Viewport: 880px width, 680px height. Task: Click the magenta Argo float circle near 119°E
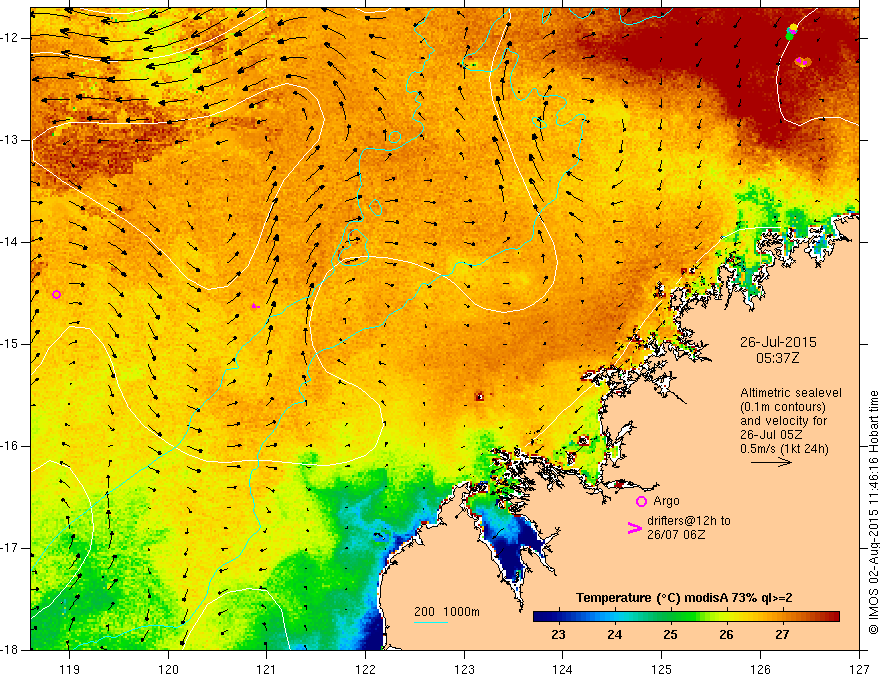coord(56,295)
